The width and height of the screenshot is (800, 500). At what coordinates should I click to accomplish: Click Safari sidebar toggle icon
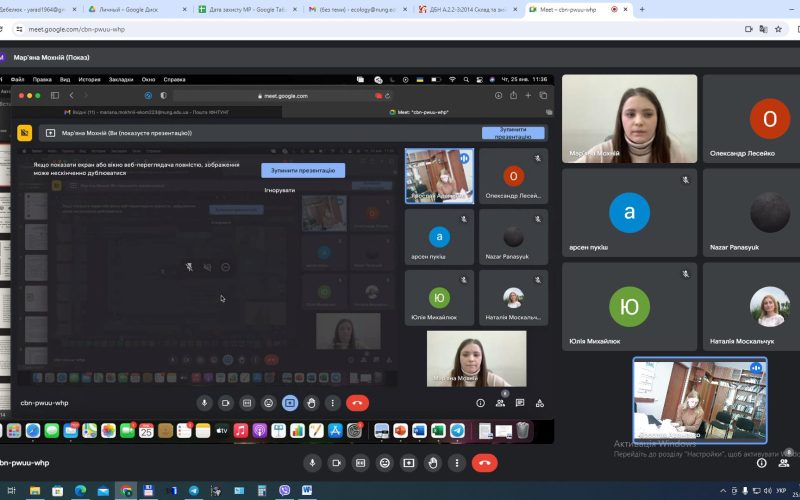coord(55,95)
